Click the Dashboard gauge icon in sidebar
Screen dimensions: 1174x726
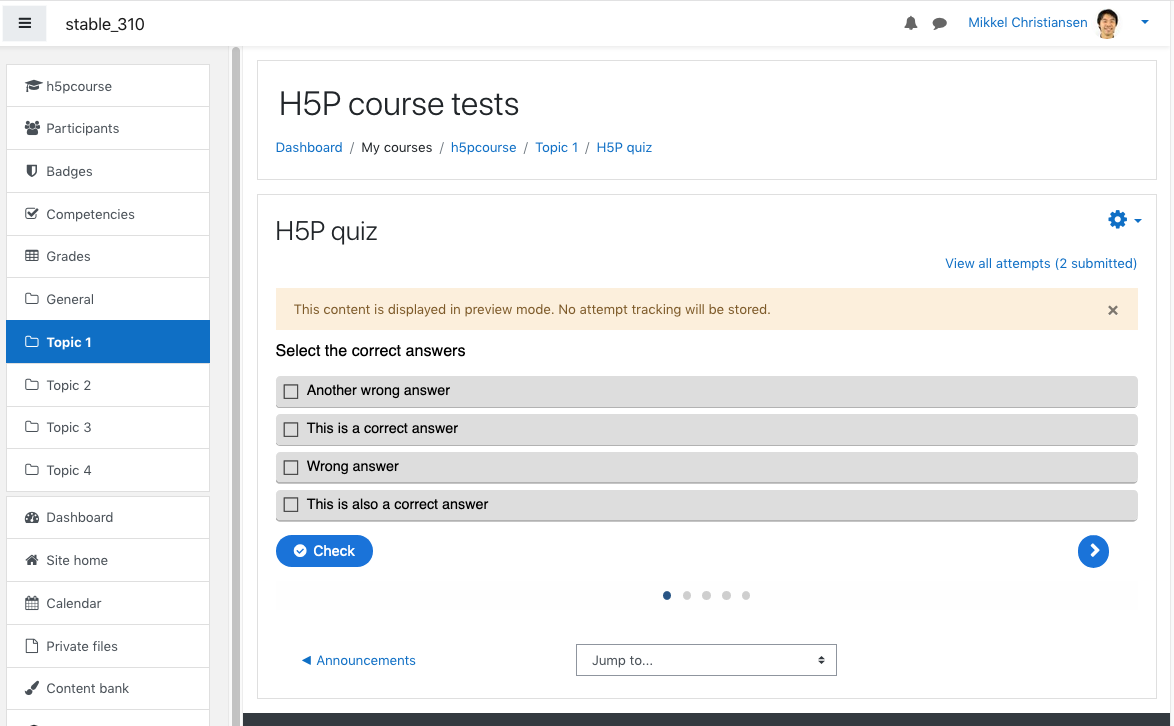point(31,517)
